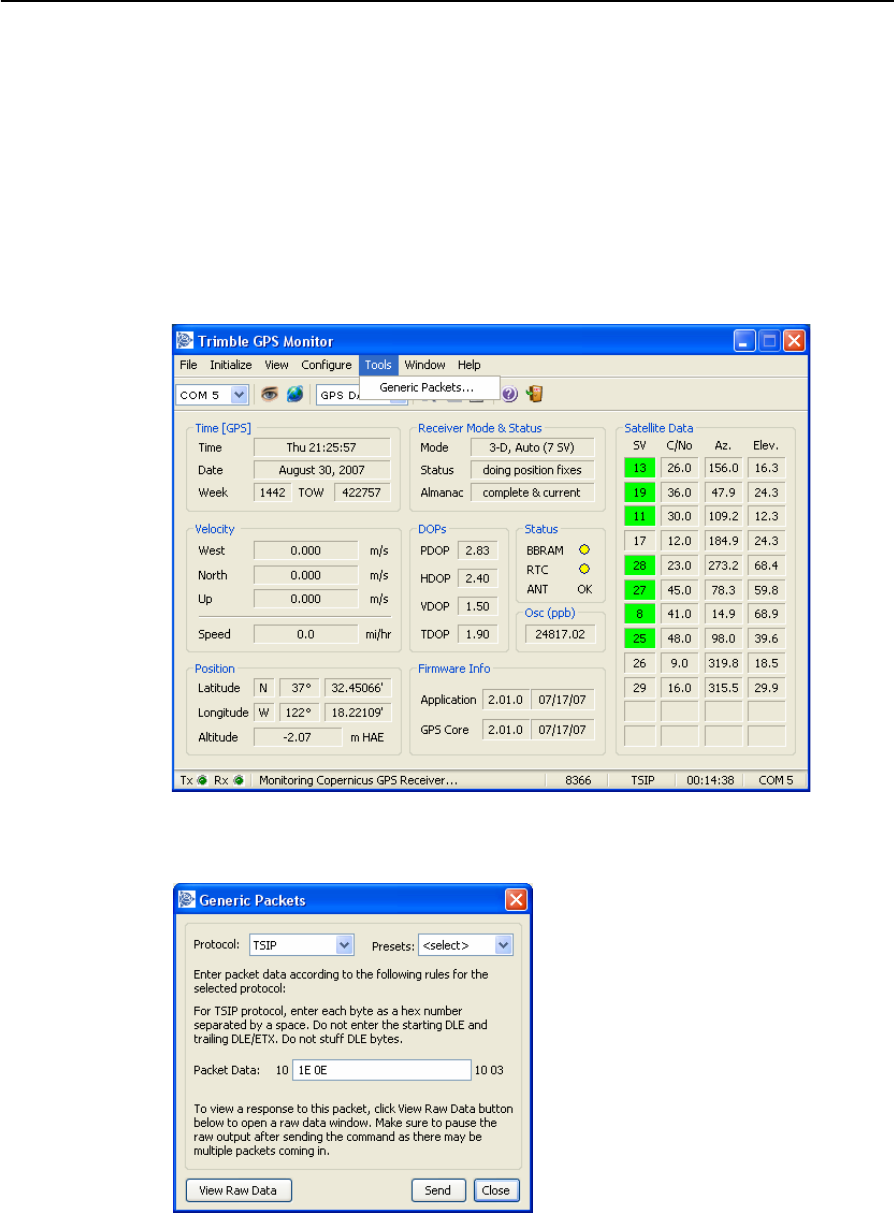Click the Tools menu
The width and height of the screenshot is (894, 1213).
point(378,365)
